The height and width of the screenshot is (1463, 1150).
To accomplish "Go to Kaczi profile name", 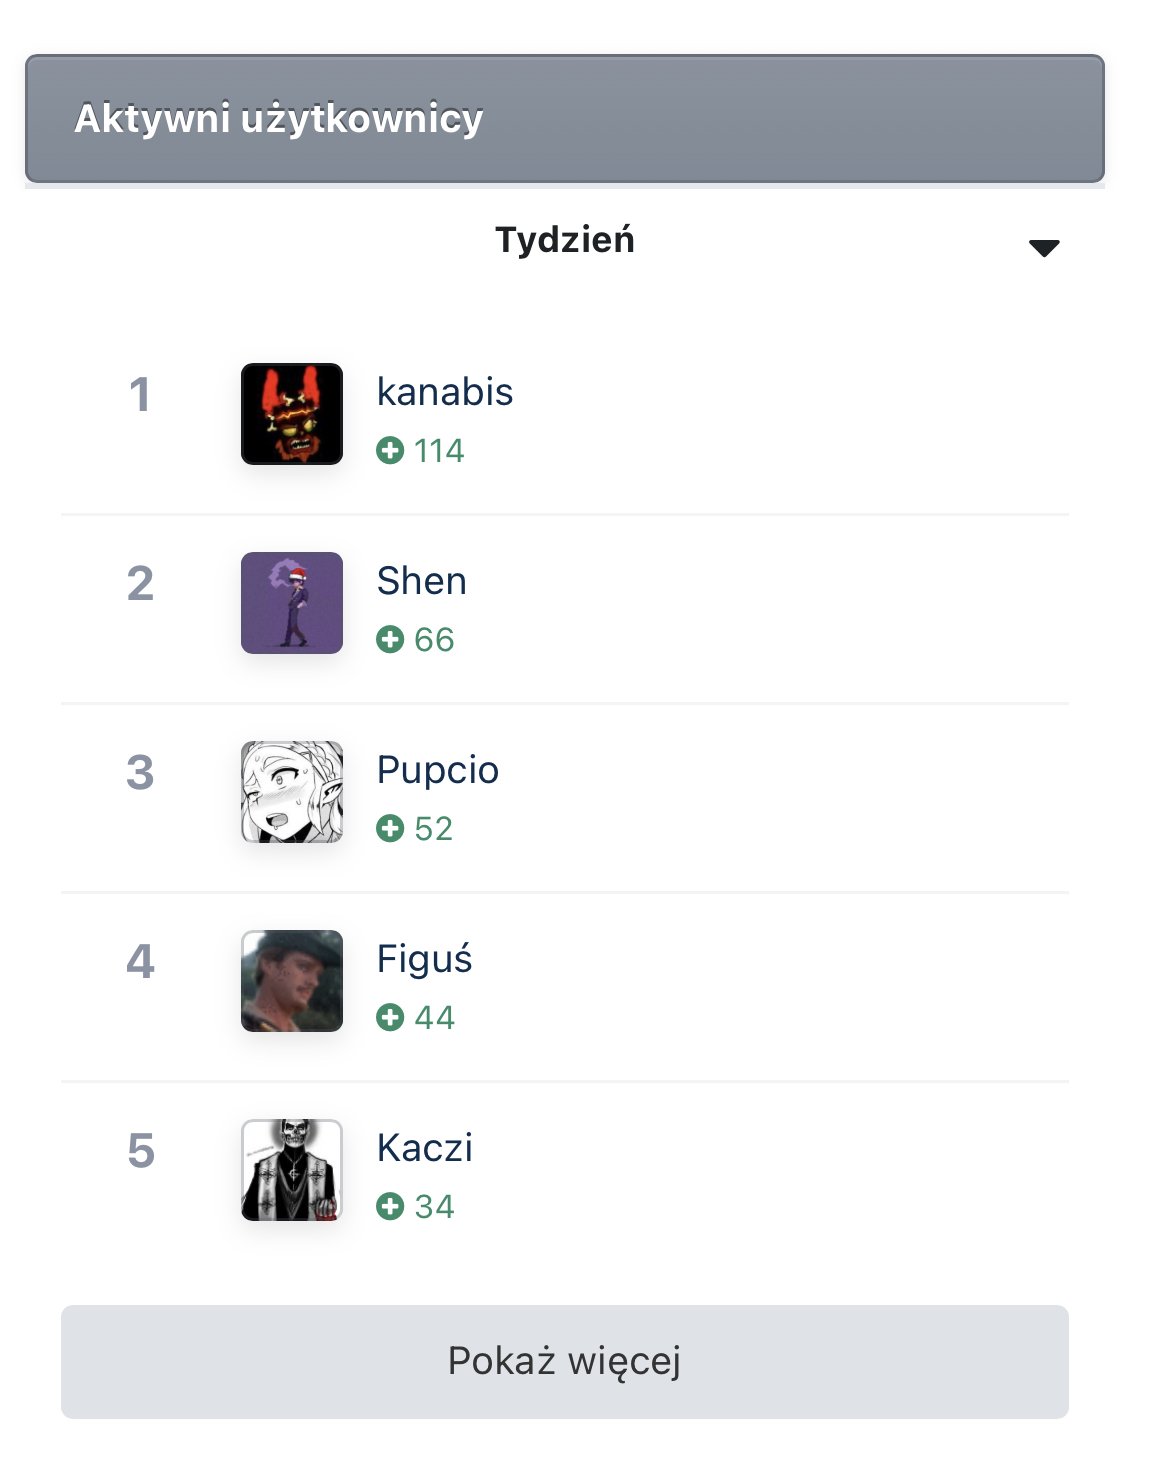I will pos(425,1148).
